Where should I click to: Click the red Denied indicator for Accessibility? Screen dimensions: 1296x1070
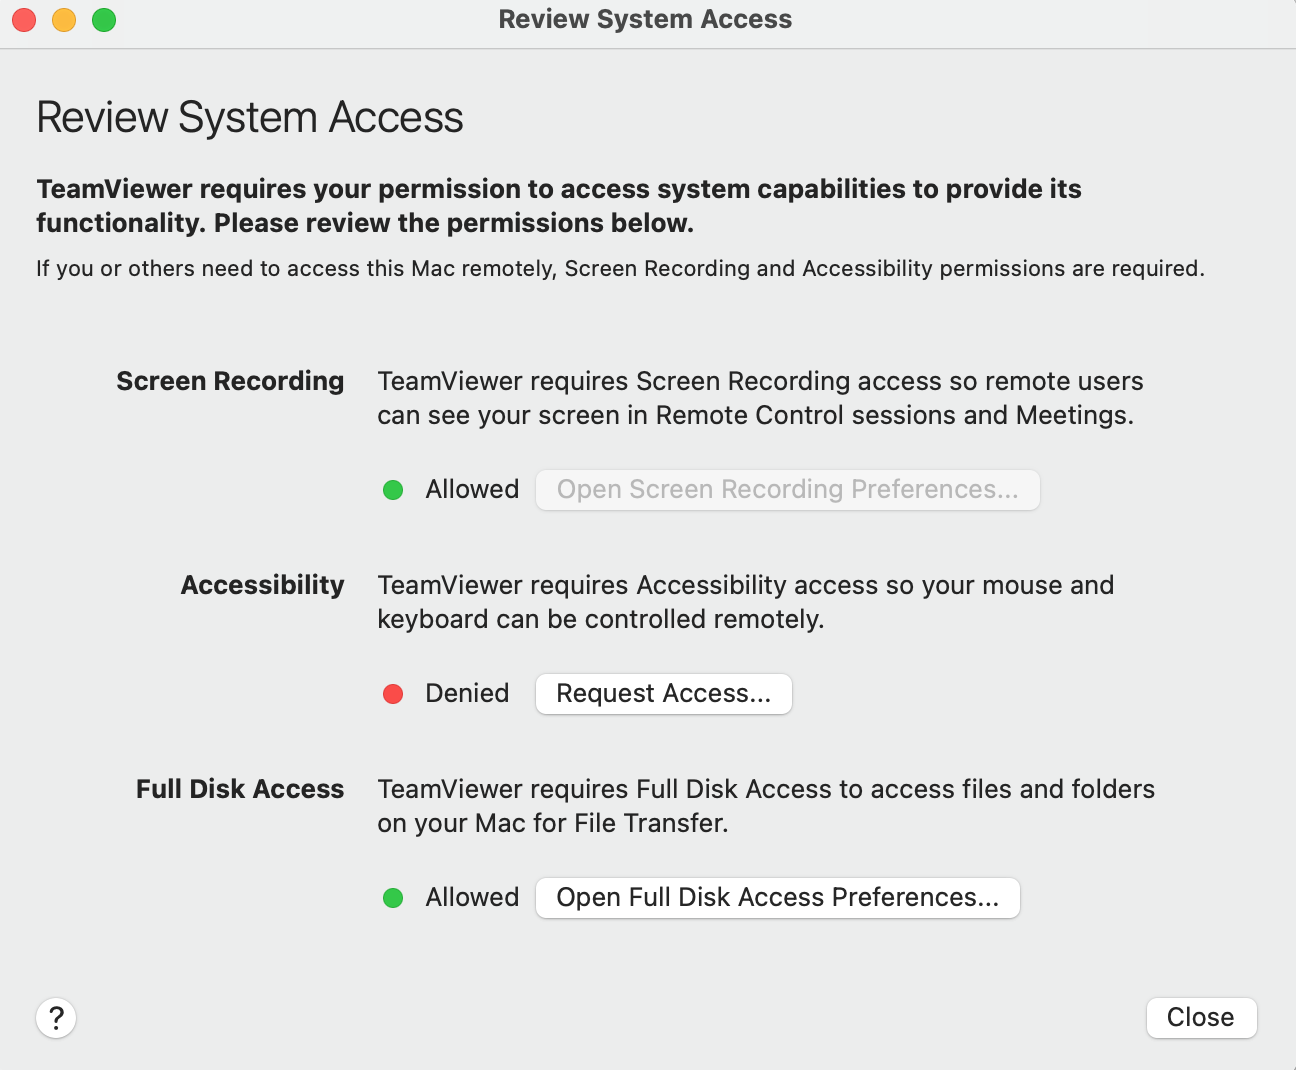[393, 693]
